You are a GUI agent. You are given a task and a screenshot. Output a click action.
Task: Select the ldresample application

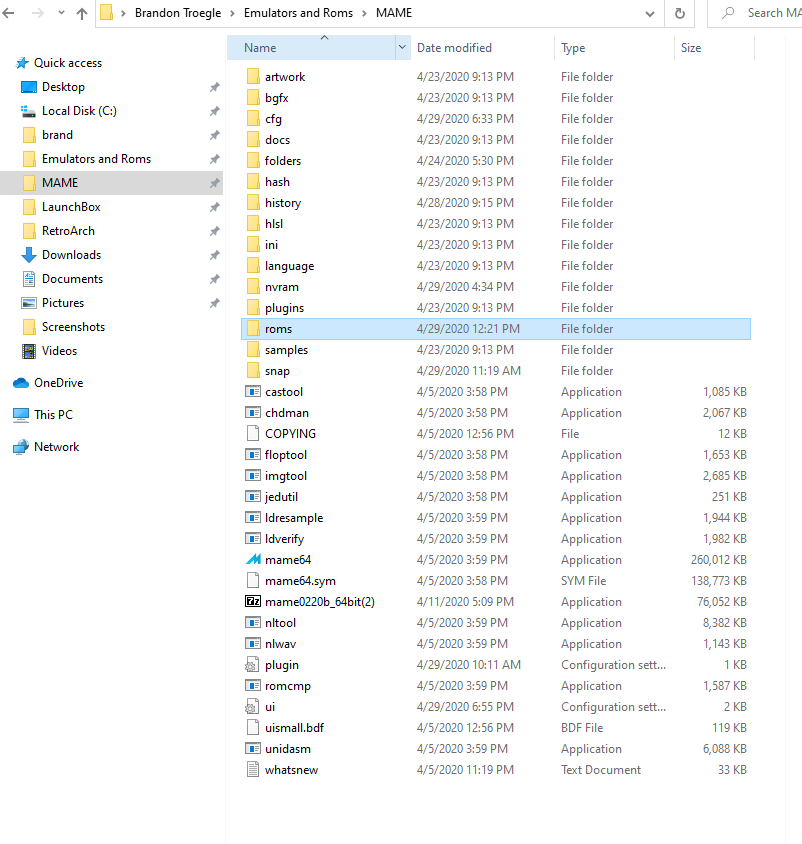click(294, 518)
